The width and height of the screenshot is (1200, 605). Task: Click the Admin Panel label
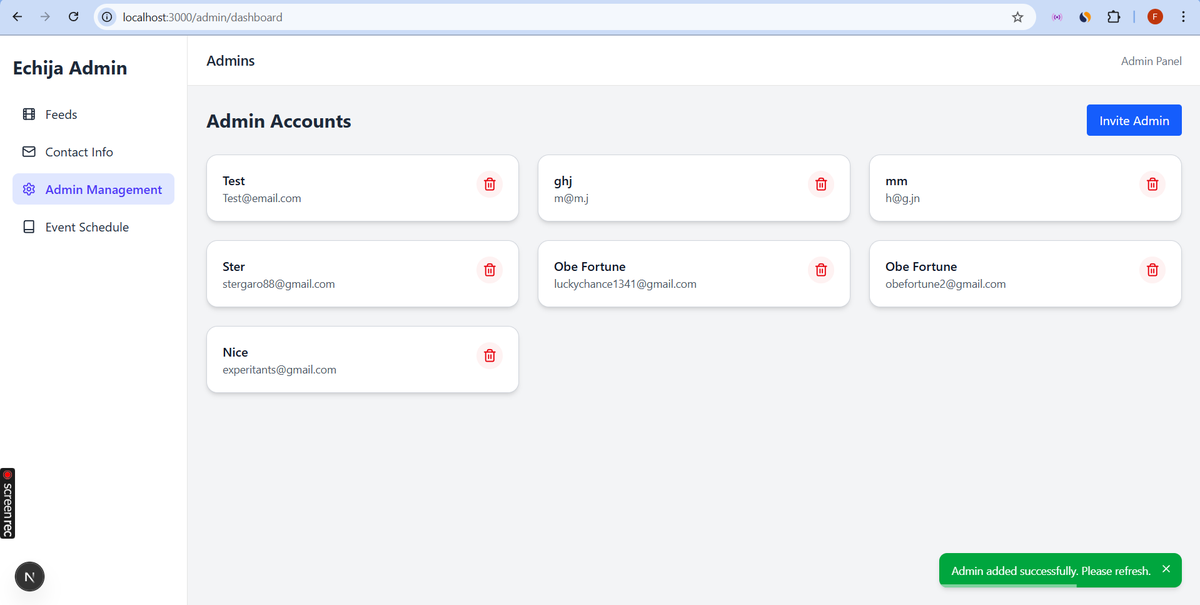pyautogui.click(x=1151, y=61)
